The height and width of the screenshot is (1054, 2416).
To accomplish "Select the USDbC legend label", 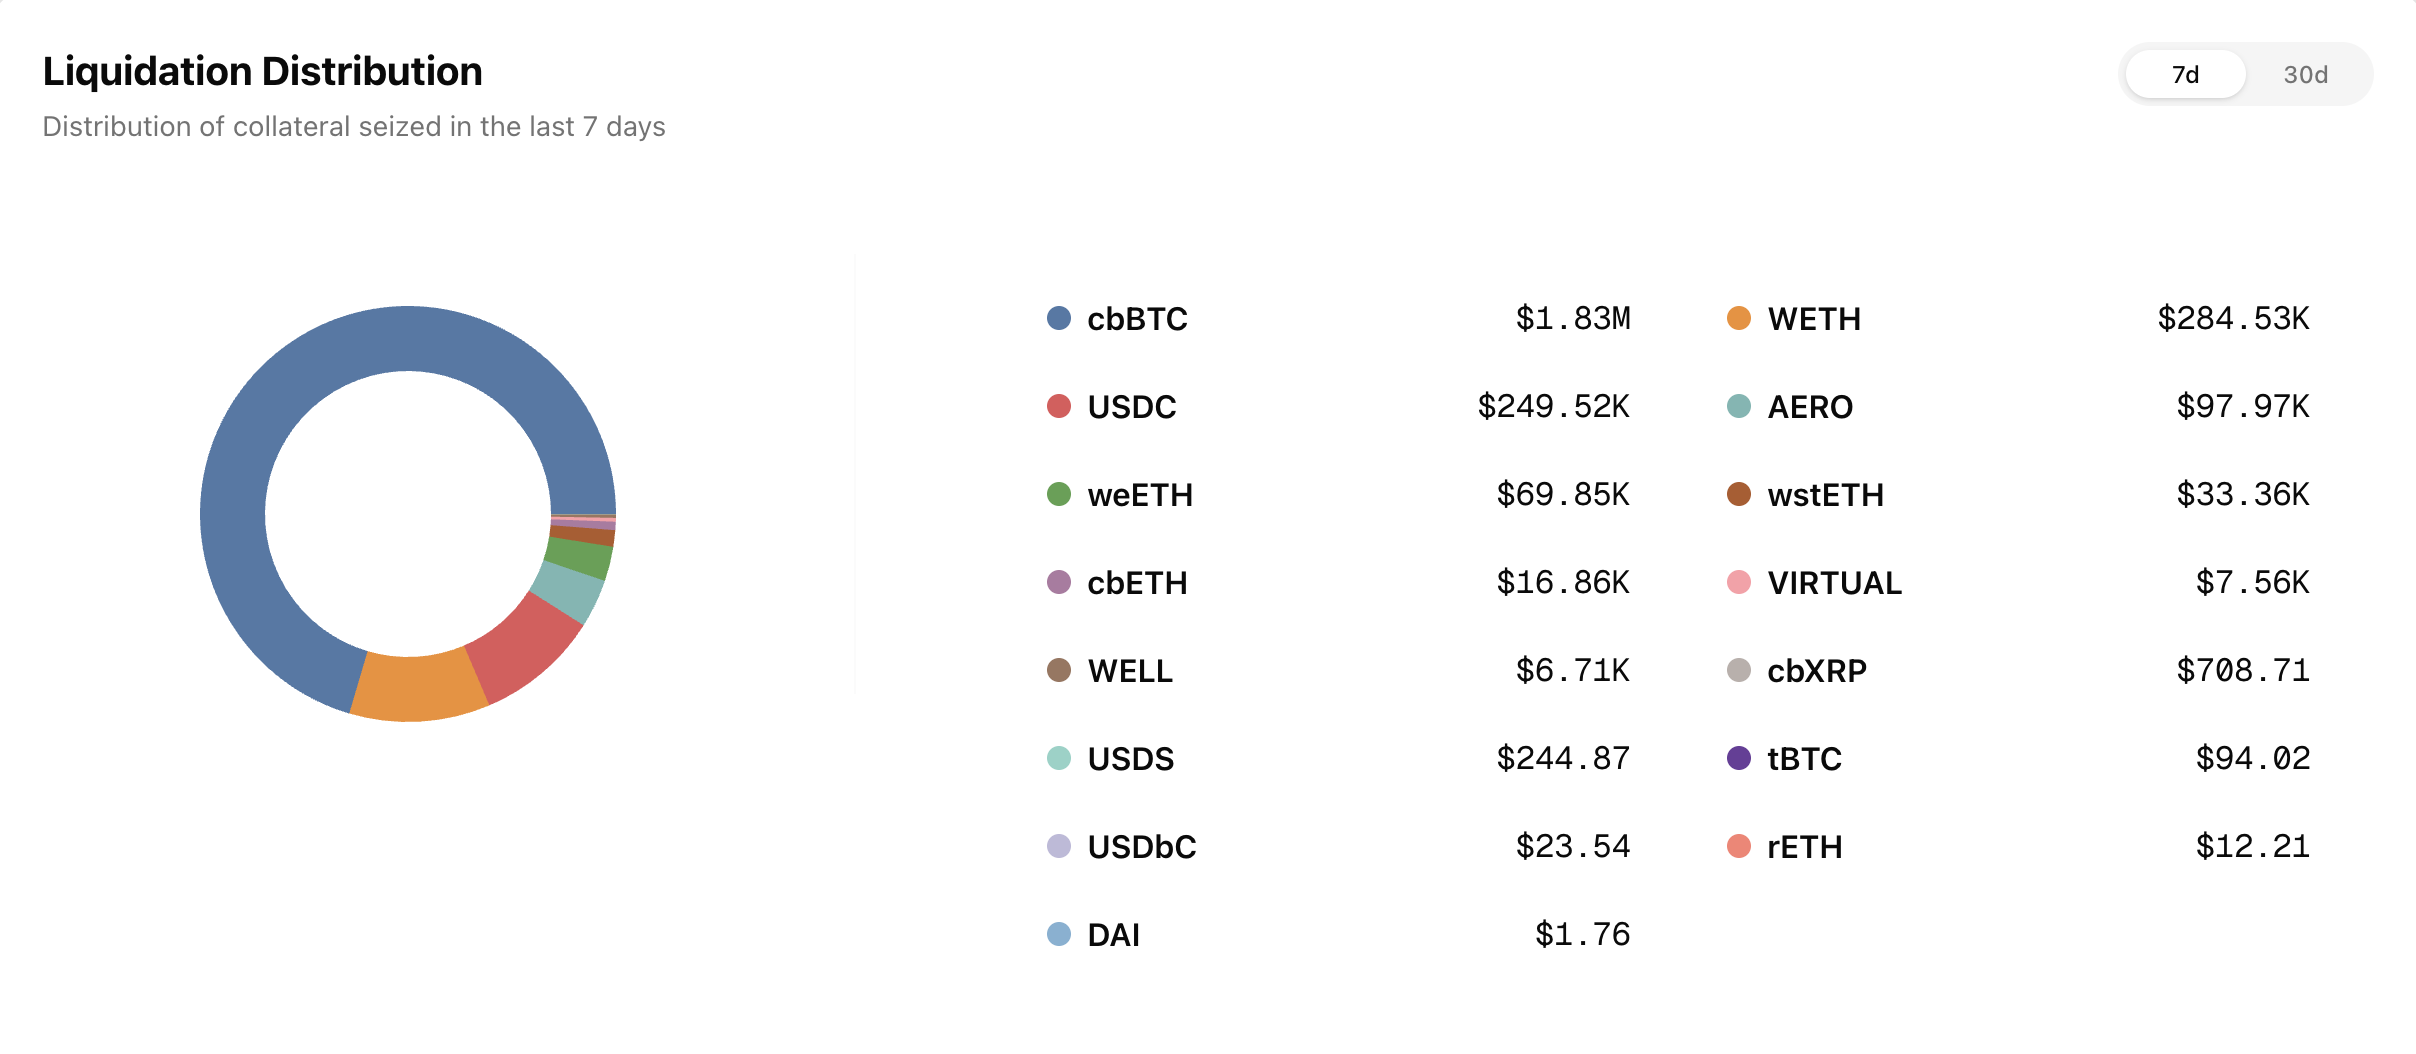I will coord(1142,847).
